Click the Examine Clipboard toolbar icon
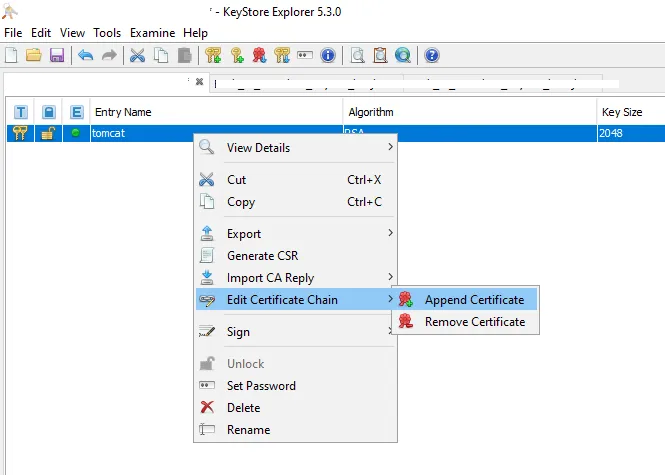The width and height of the screenshot is (665, 475). click(380, 55)
